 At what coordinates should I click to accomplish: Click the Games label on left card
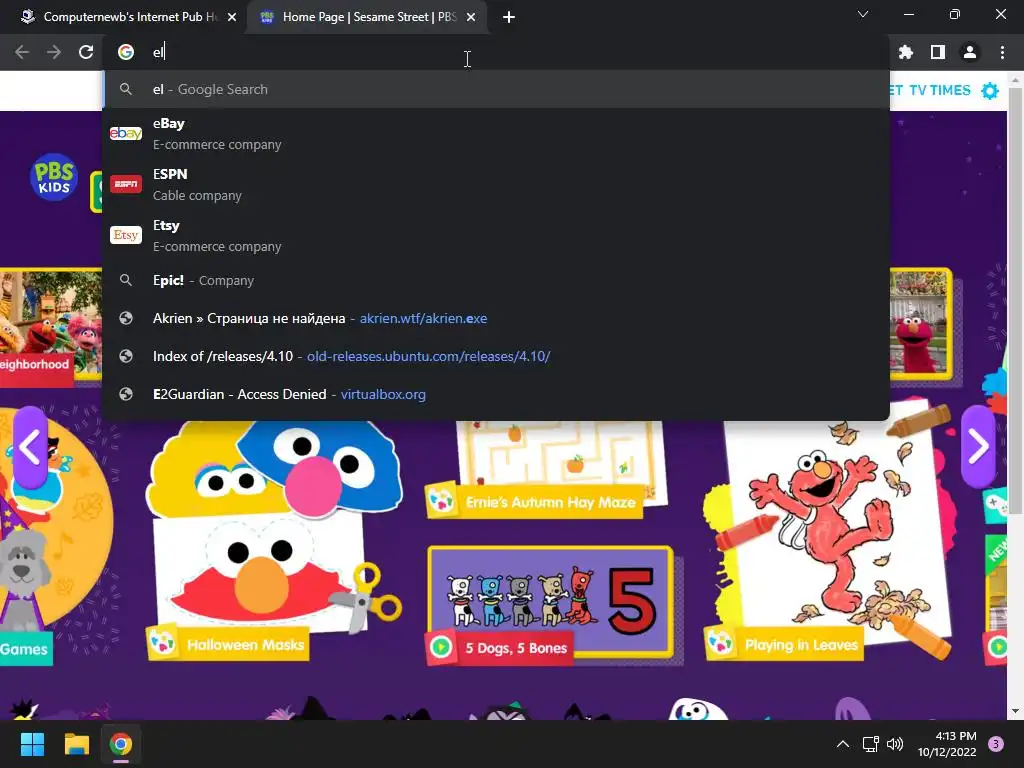25,649
